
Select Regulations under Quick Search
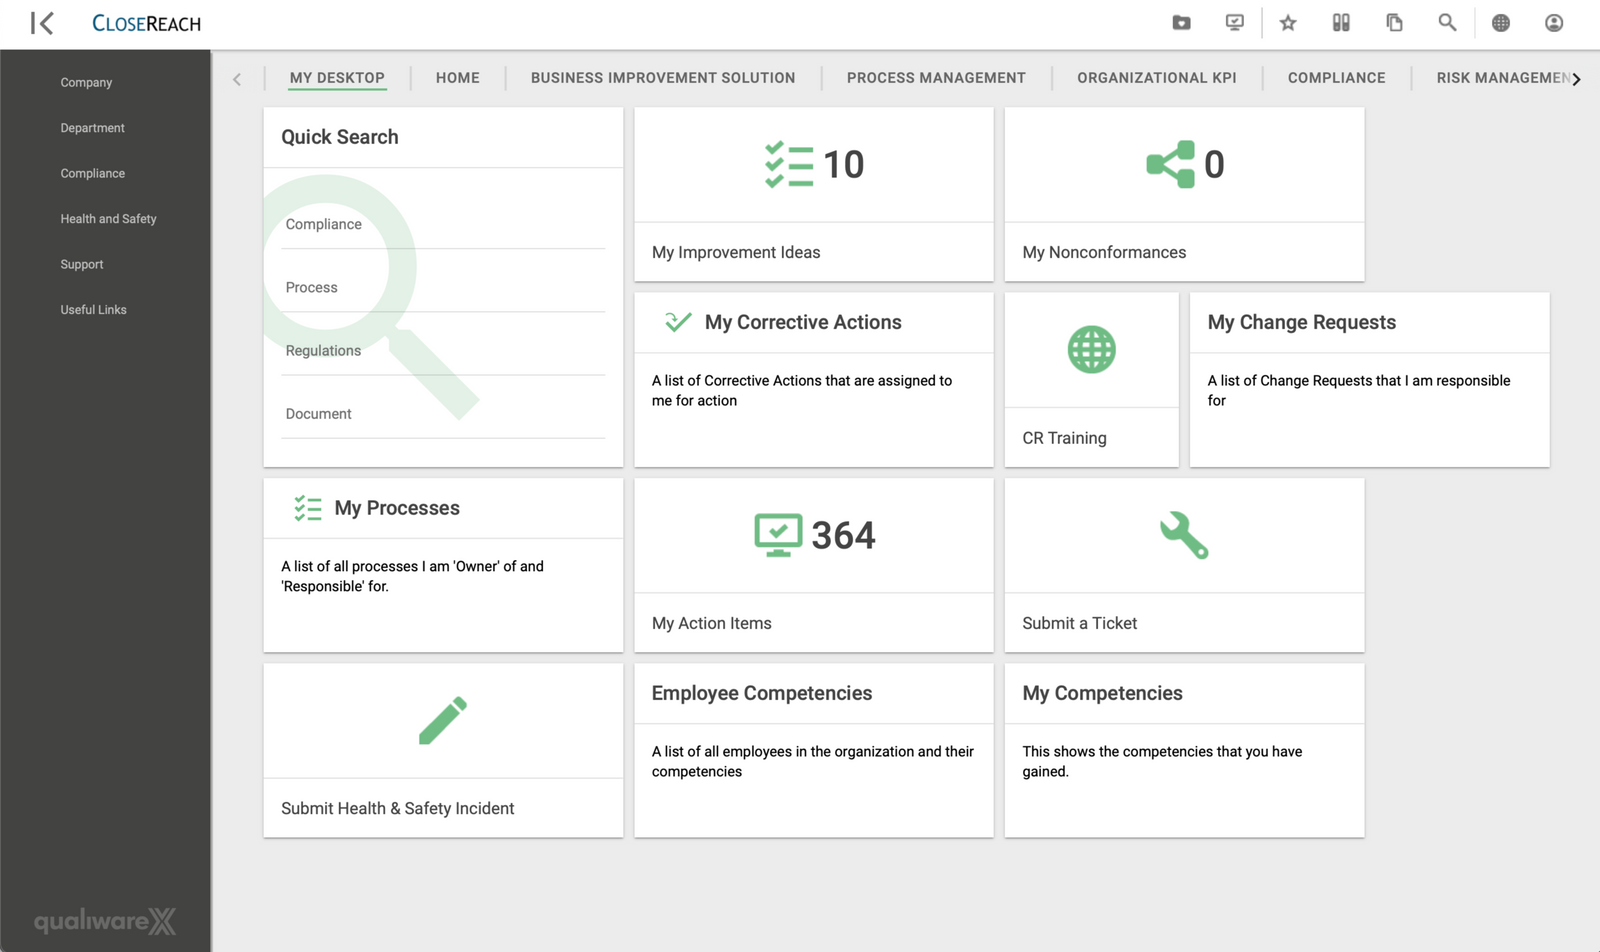pyautogui.click(x=323, y=350)
